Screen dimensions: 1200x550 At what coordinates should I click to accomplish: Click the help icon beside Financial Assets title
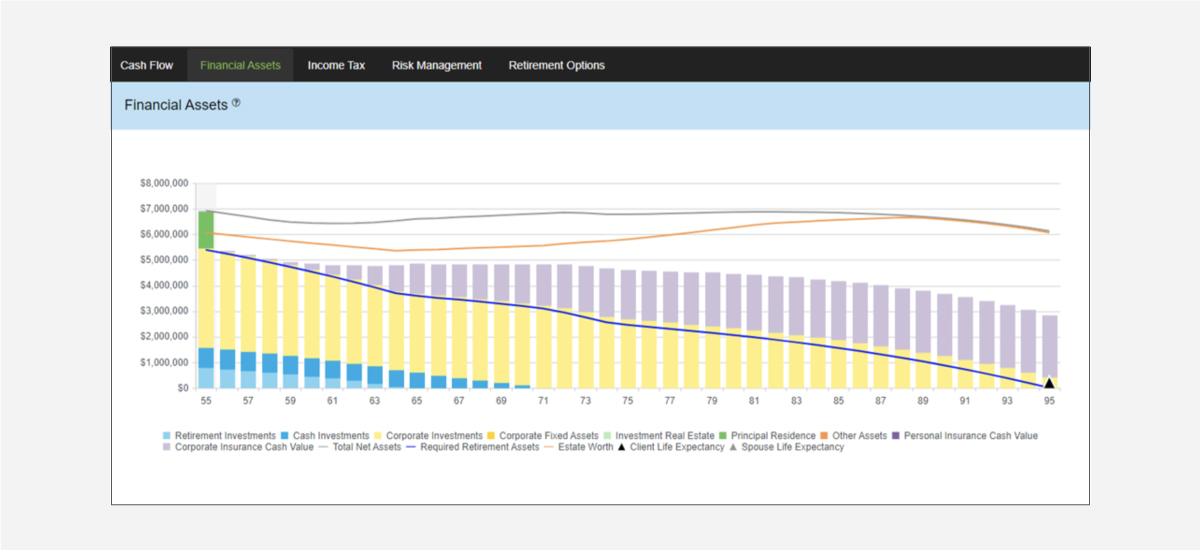[236, 103]
